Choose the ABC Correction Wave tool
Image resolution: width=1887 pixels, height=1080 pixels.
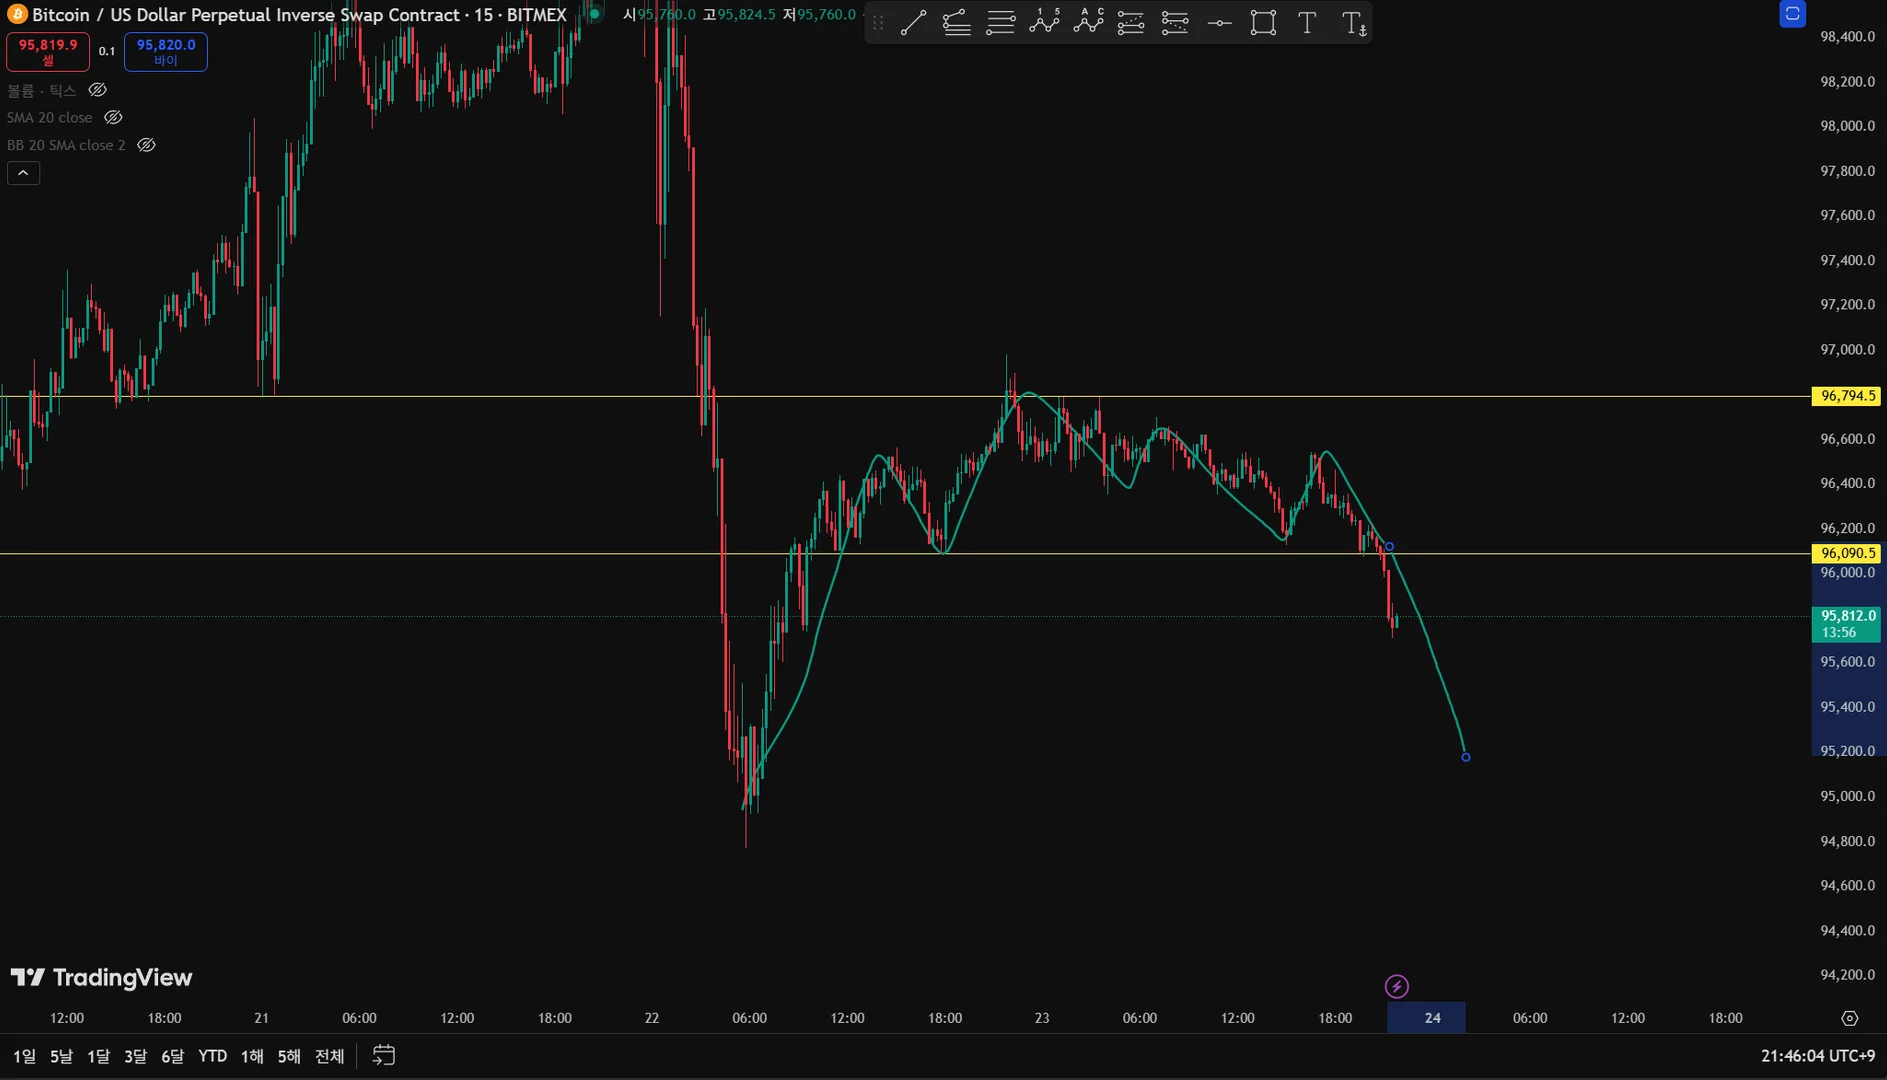(1088, 22)
